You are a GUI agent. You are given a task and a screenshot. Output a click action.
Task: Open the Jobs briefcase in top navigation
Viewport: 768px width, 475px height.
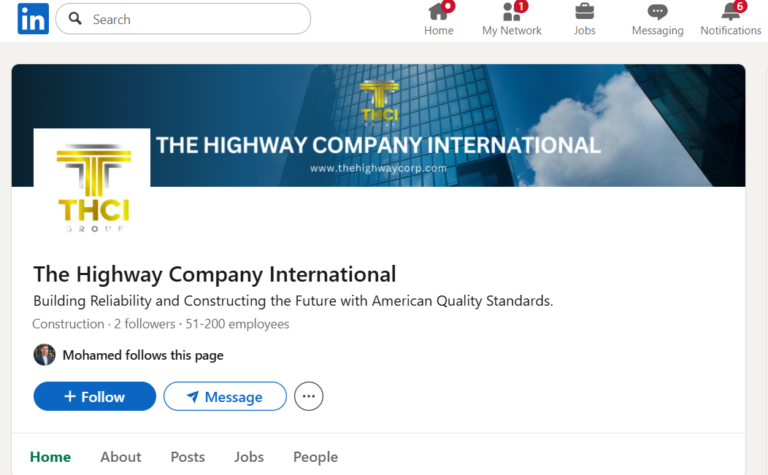(x=584, y=19)
